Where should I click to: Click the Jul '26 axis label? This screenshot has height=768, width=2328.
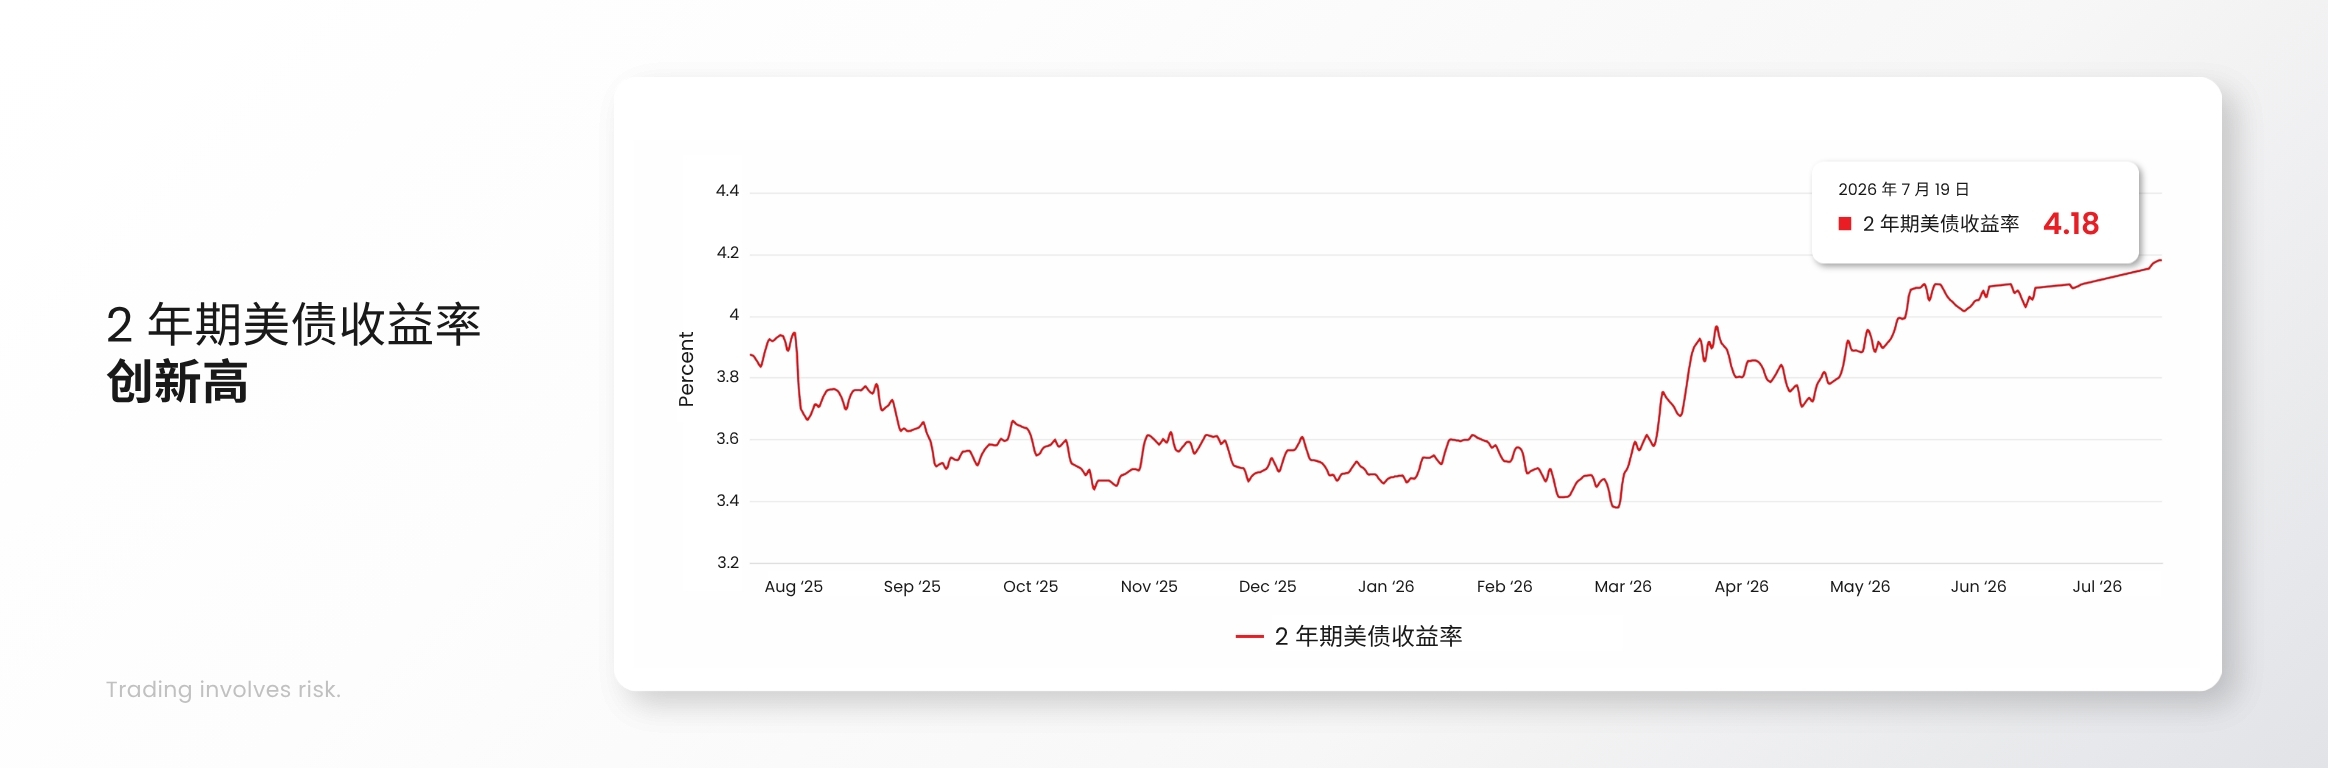coord(2097,587)
